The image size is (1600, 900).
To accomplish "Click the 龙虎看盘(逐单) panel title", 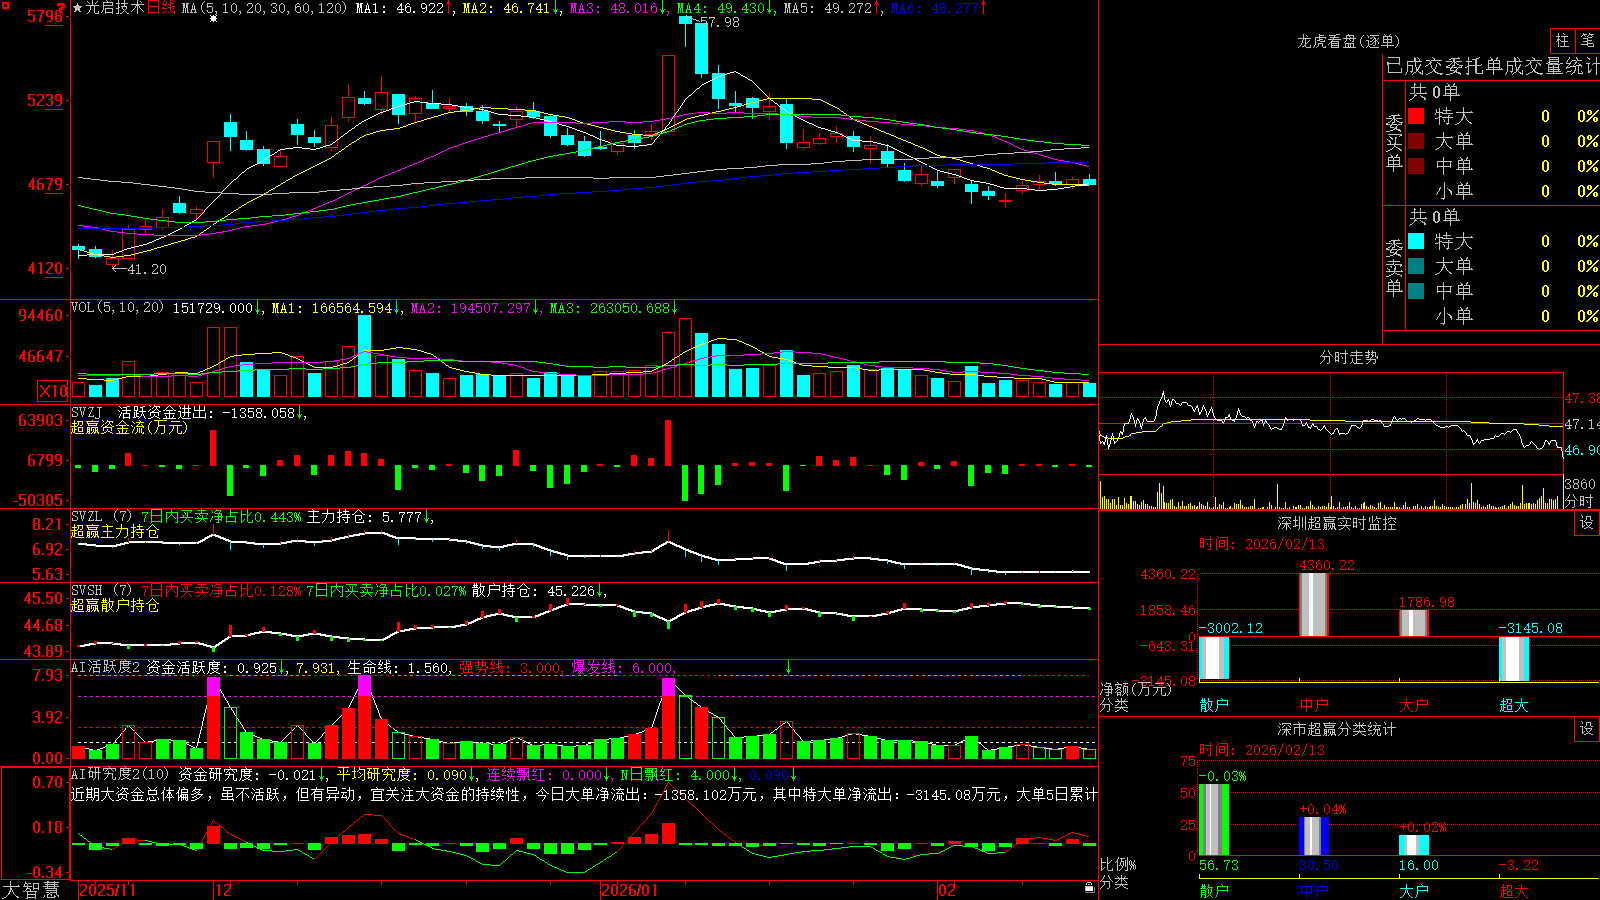I will (1348, 41).
